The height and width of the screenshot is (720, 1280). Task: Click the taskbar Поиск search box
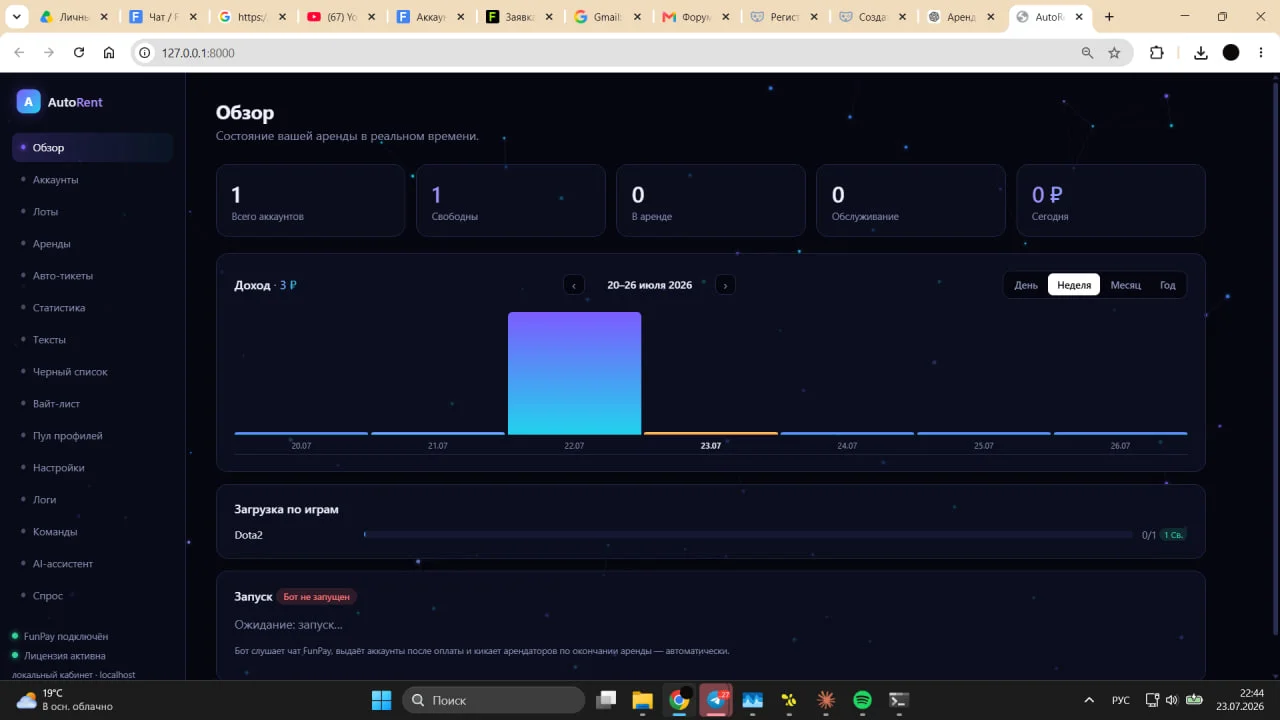493,700
